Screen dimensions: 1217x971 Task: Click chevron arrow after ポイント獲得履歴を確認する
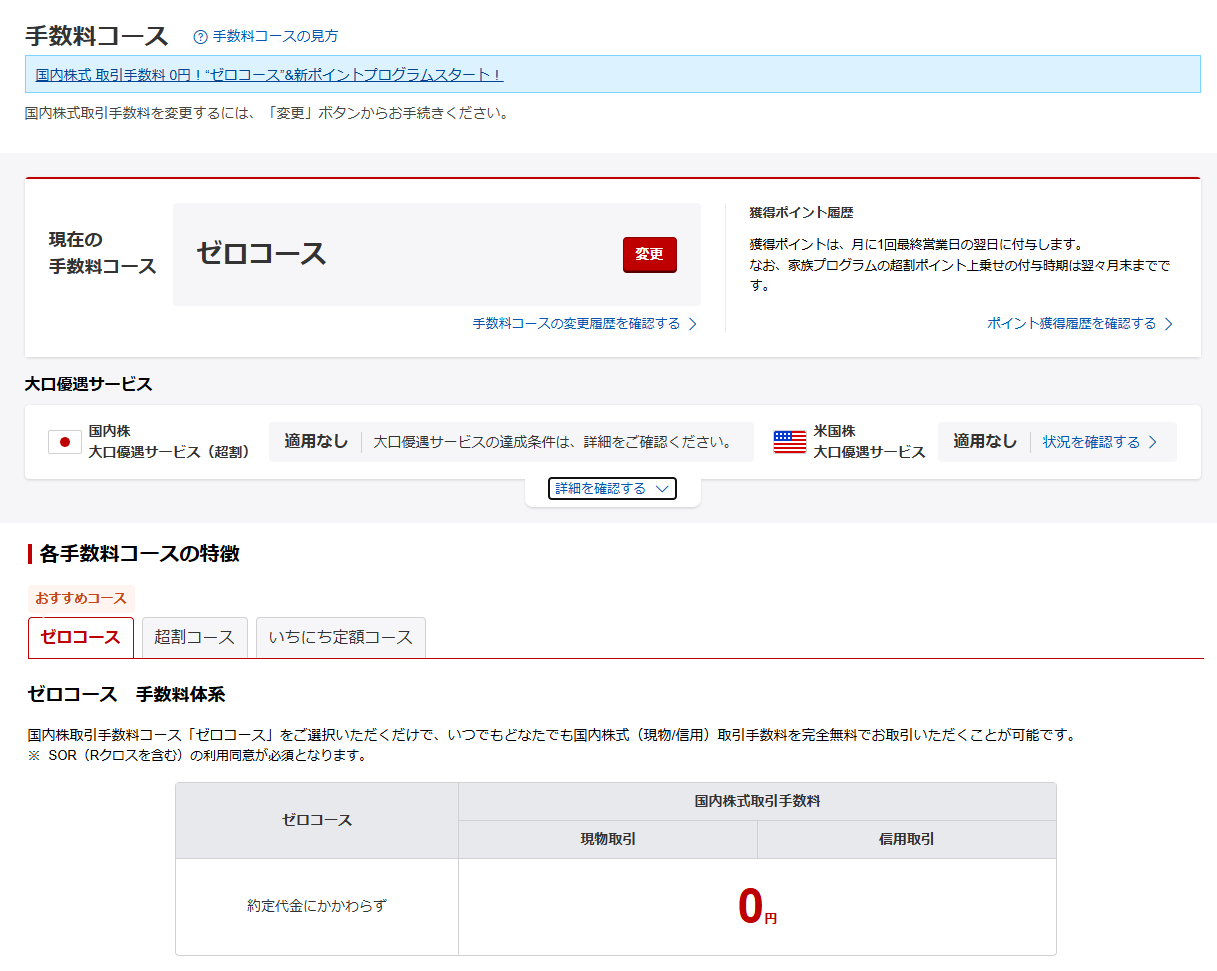click(1169, 324)
